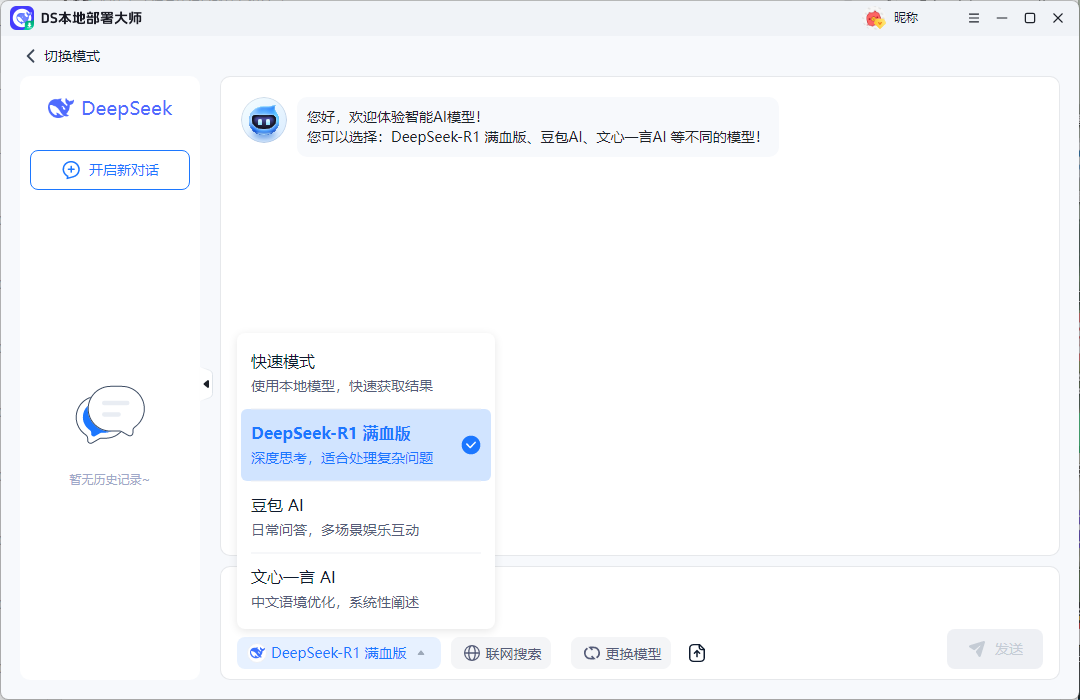Screen dimensions: 1080x700
Task: Open the file upload icon near the toolbar
Action: click(x=696, y=653)
